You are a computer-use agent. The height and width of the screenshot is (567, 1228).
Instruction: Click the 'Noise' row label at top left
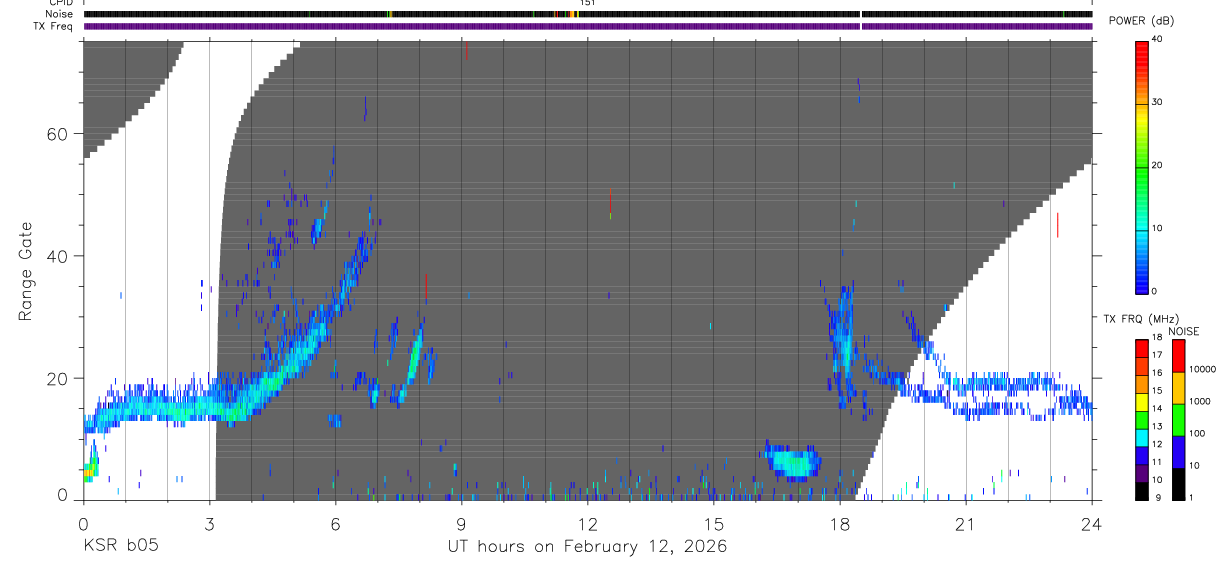(x=59, y=14)
